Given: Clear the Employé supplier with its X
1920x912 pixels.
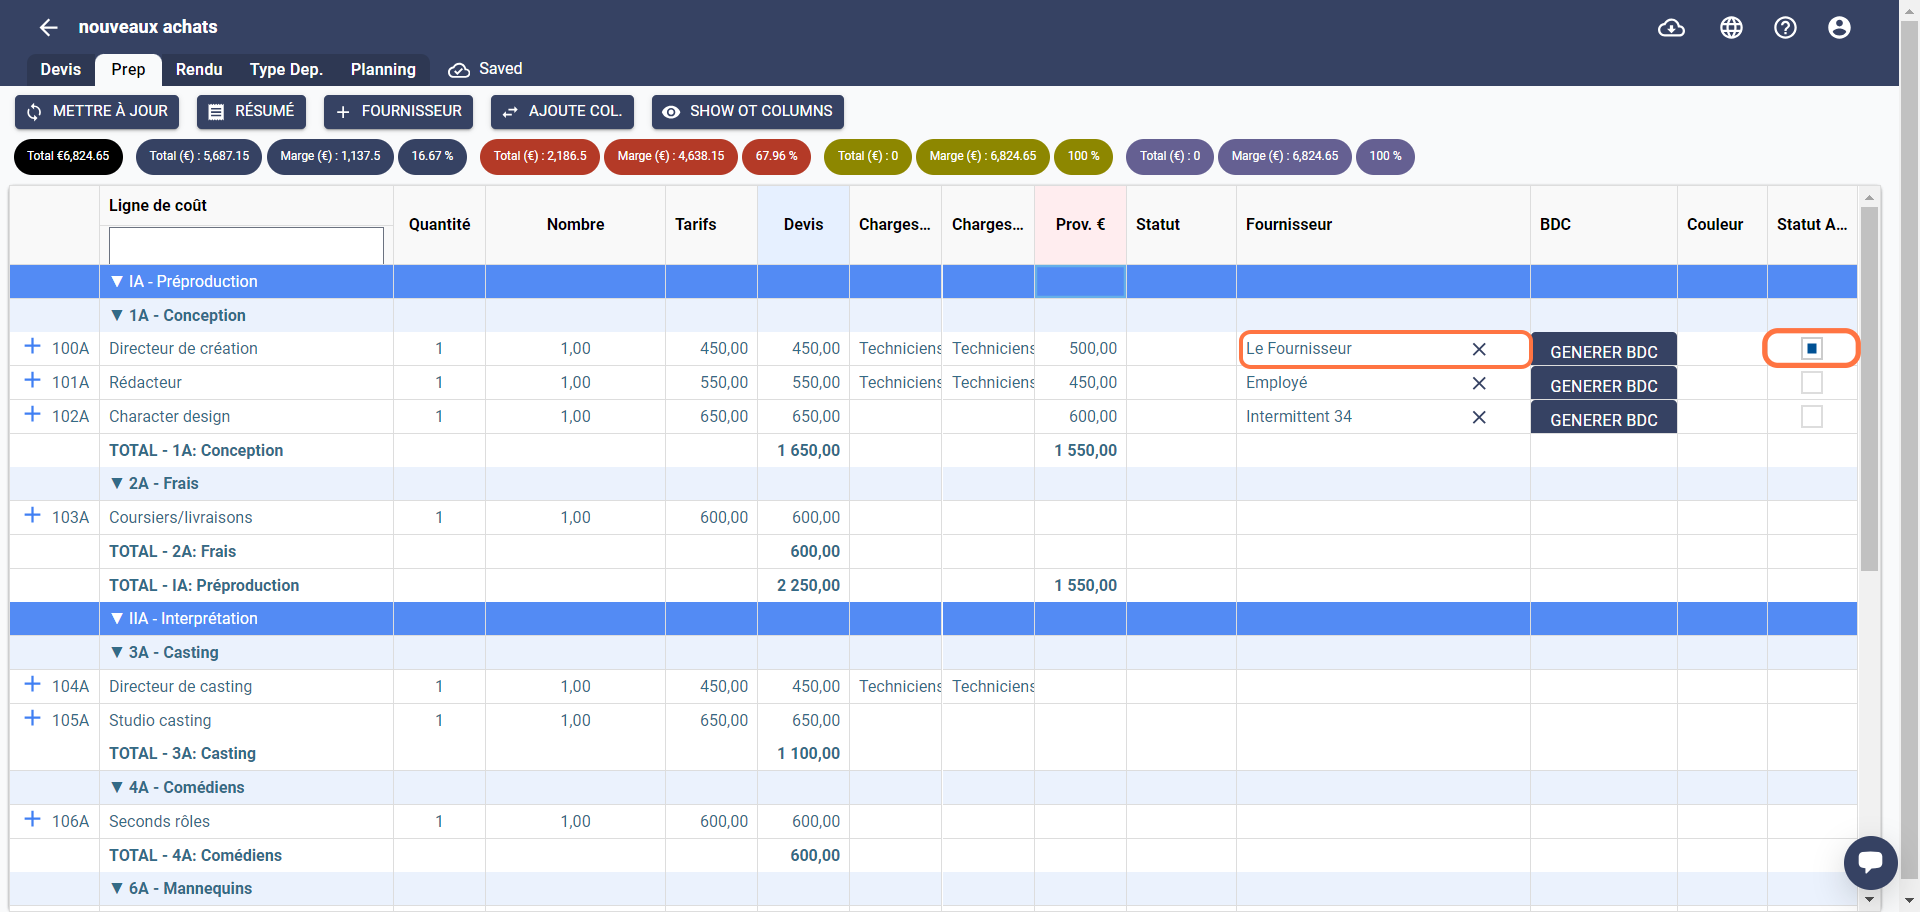Looking at the screenshot, I should 1479,383.
